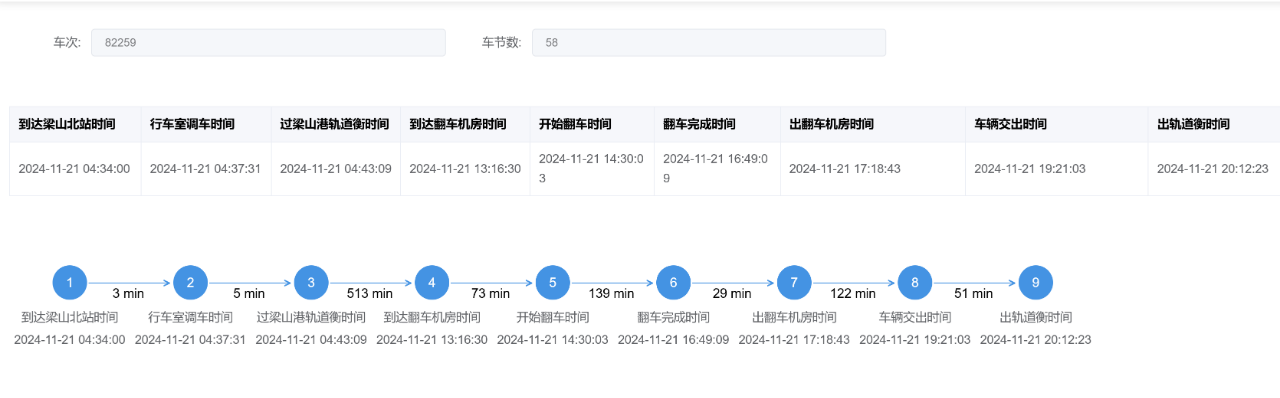The height and width of the screenshot is (398, 1280).
Task: Select step circle 8 车辆交出时间
Action: (x=915, y=283)
